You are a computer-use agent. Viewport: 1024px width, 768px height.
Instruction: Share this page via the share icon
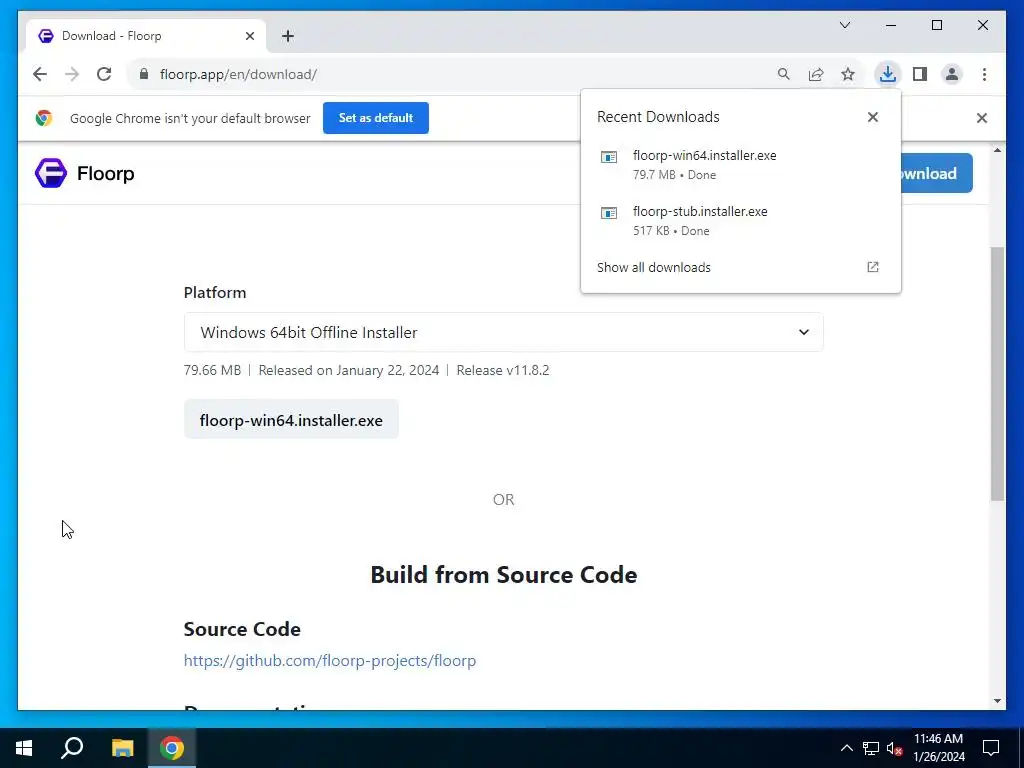tap(816, 74)
